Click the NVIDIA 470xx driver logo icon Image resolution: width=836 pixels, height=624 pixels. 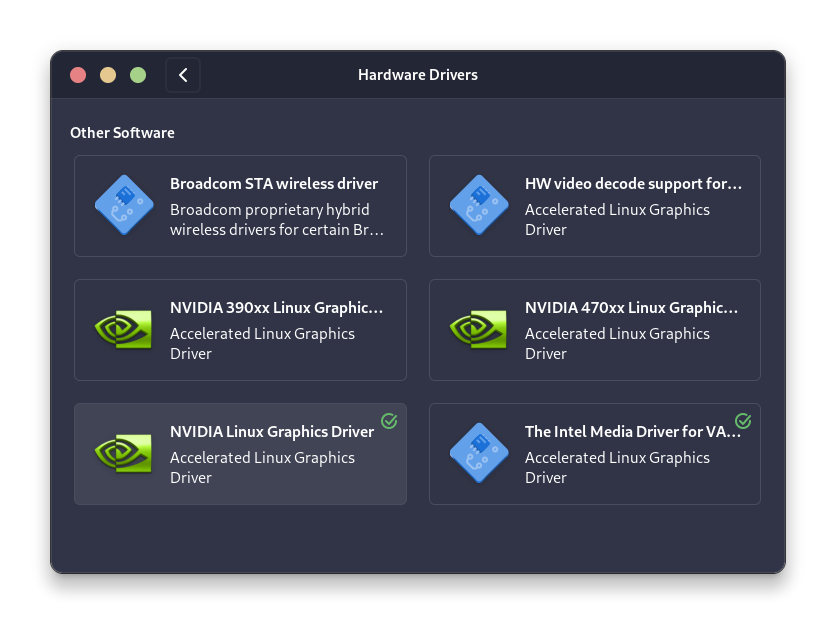pos(478,329)
